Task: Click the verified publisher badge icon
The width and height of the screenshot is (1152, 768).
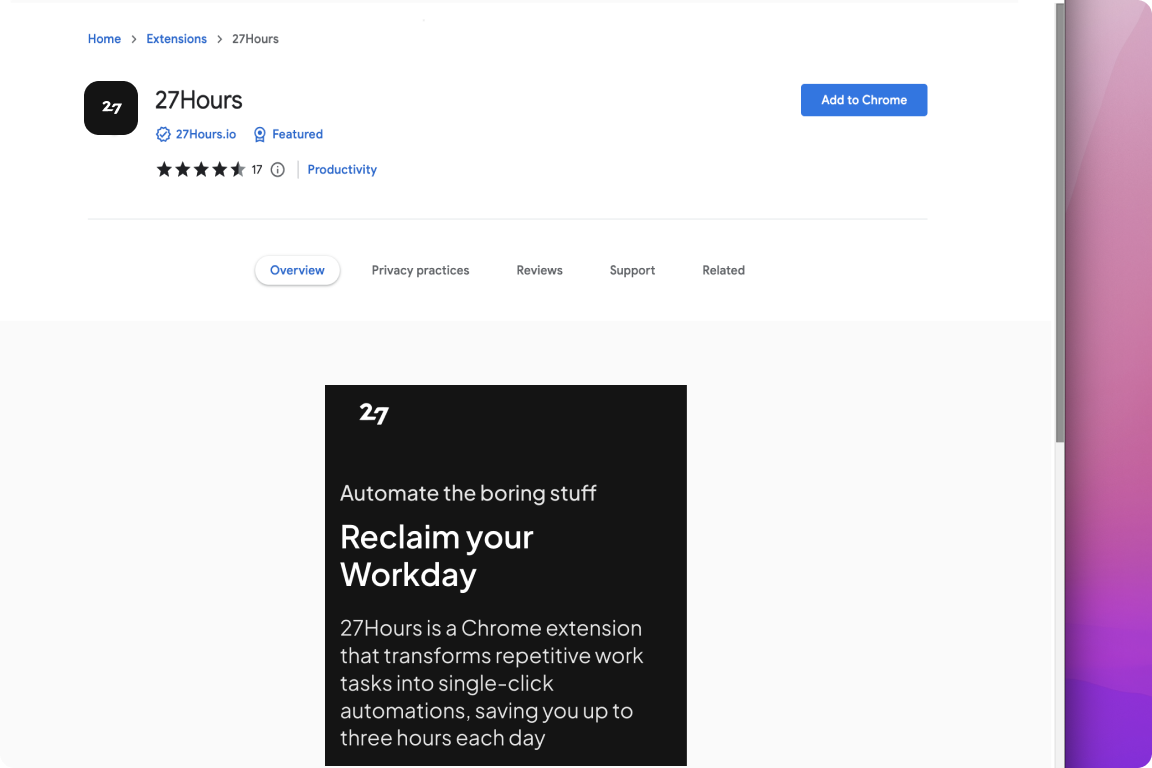Action: click(163, 134)
